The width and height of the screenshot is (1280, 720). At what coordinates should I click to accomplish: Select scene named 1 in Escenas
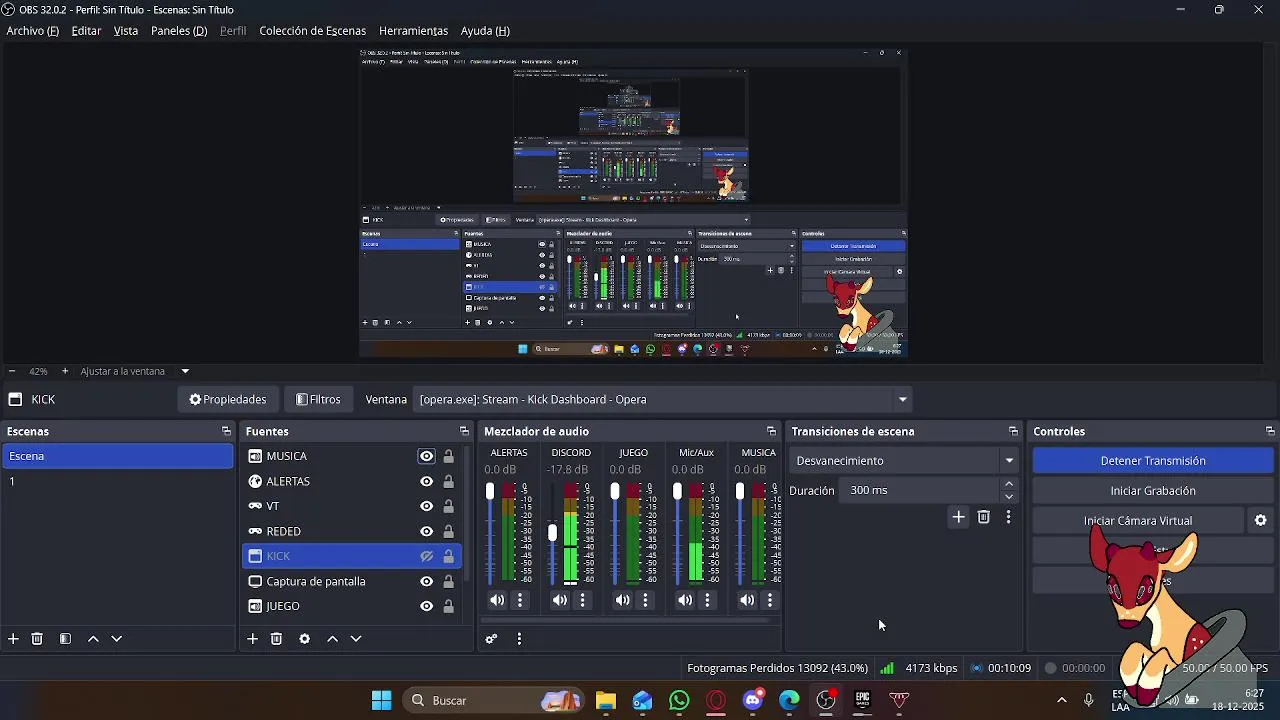[x=118, y=481]
